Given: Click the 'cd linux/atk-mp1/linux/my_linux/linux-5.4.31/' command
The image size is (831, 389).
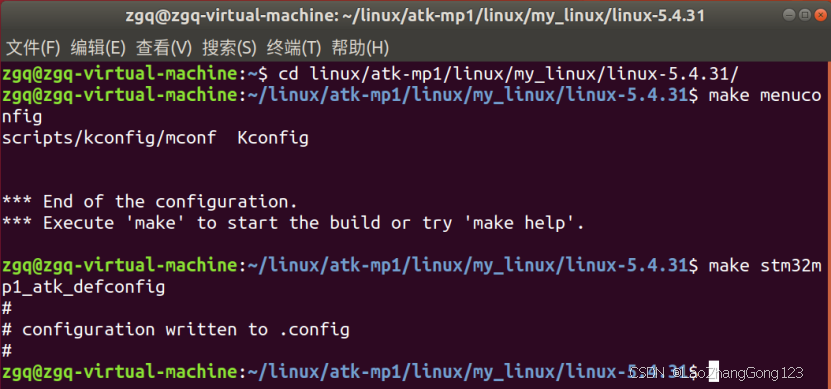Looking at the screenshot, I should click(508, 74).
